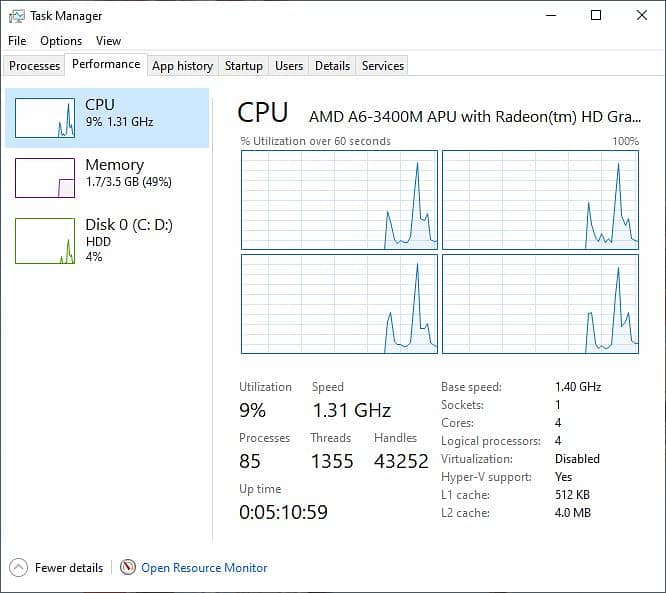Click the Task Manager app icon in title bar
Screen dimensions: 666x593
[x=17, y=16]
